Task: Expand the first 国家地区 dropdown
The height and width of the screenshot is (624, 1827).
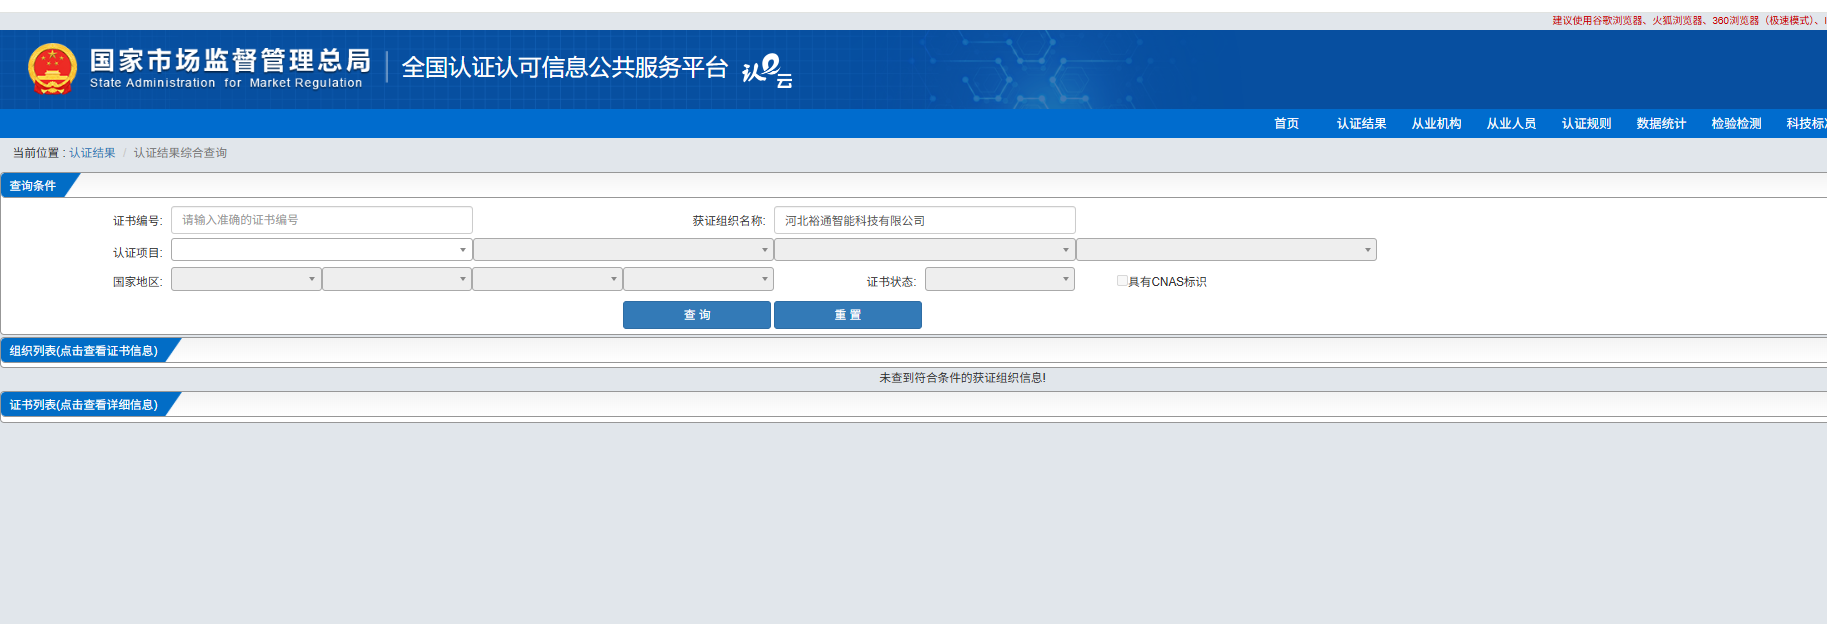Action: (246, 279)
